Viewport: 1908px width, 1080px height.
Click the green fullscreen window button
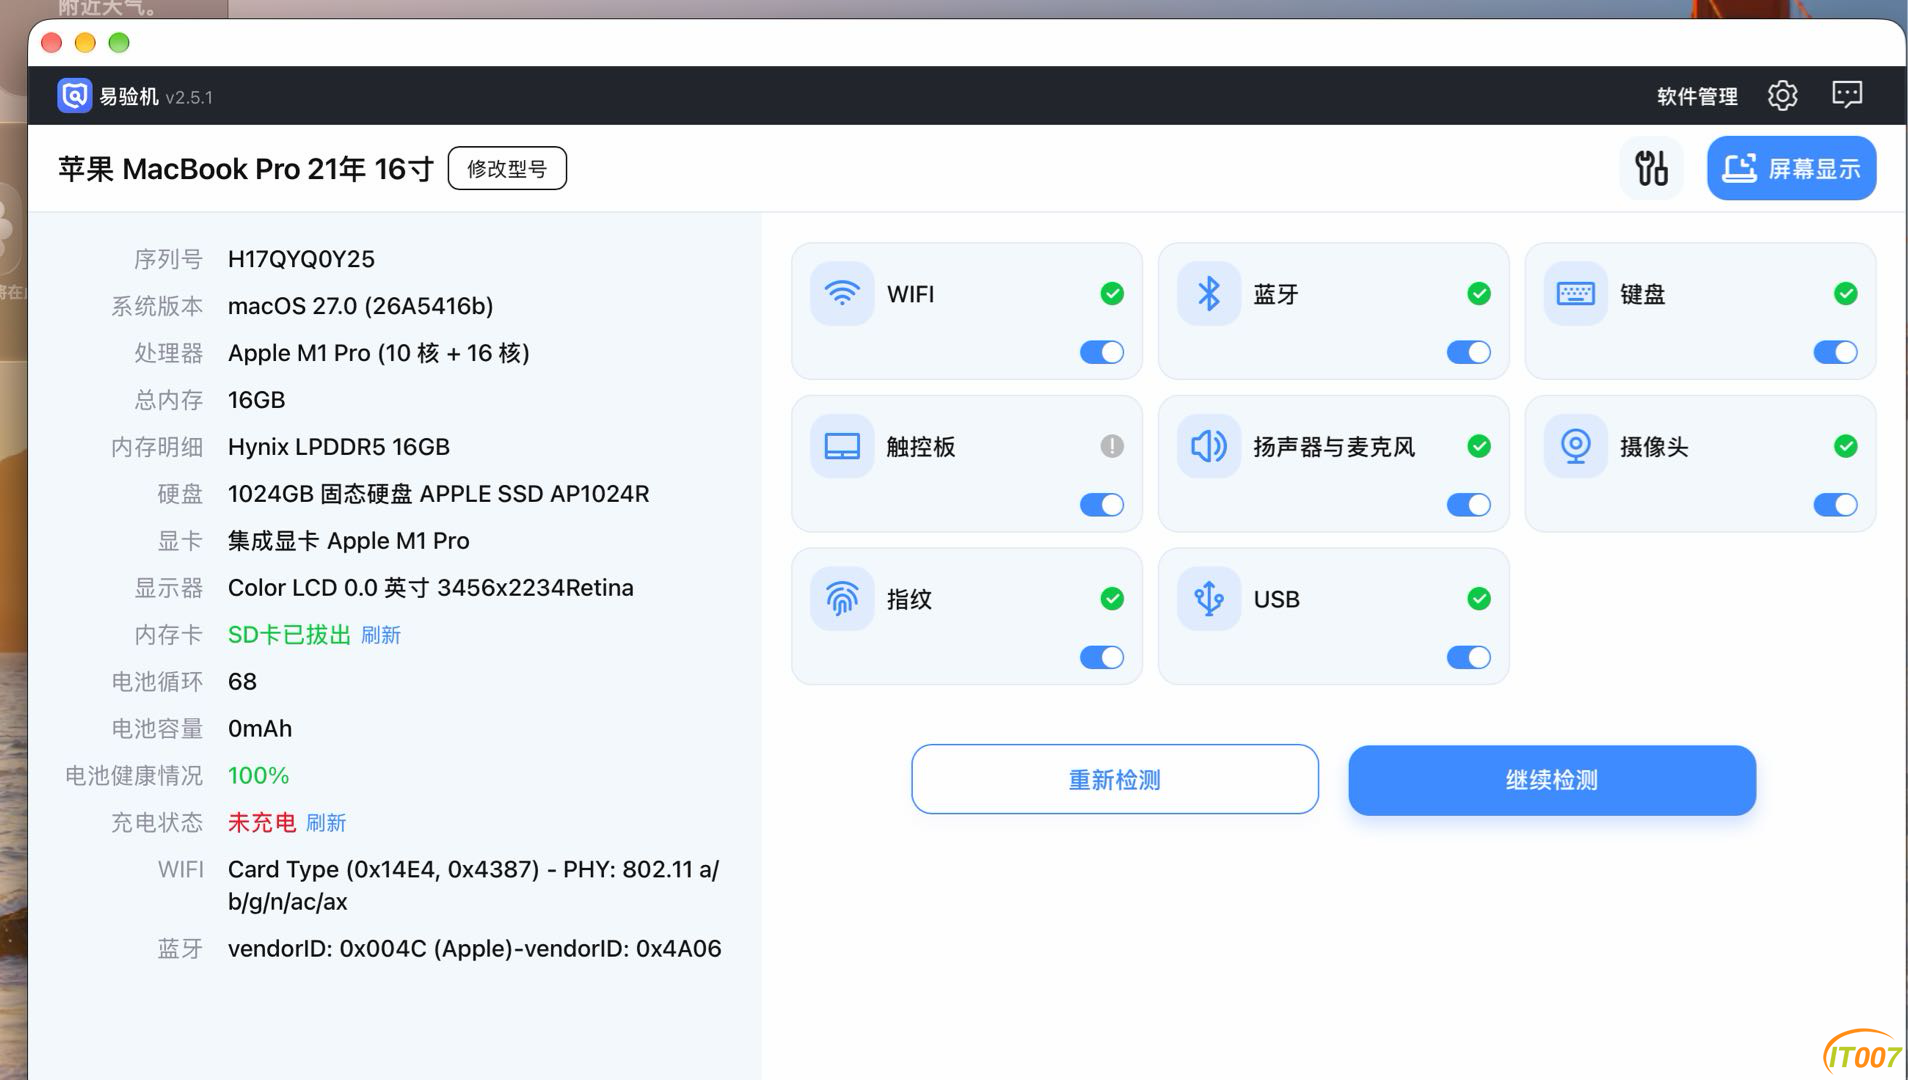pos(119,42)
